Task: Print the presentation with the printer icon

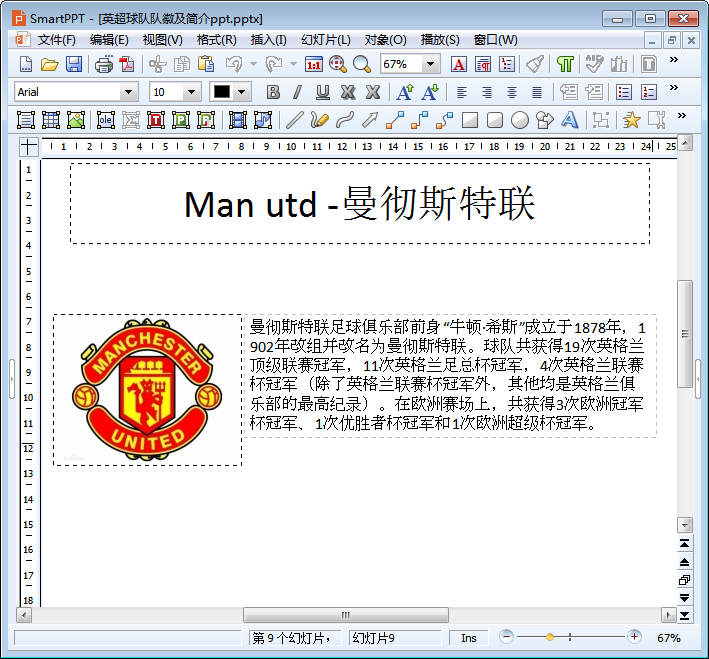Action: click(x=104, y=64)
